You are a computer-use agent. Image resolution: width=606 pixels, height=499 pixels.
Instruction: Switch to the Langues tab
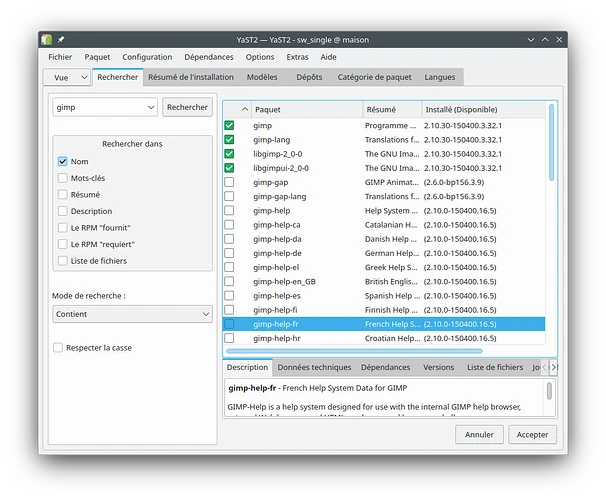click(x=440, y=77)
